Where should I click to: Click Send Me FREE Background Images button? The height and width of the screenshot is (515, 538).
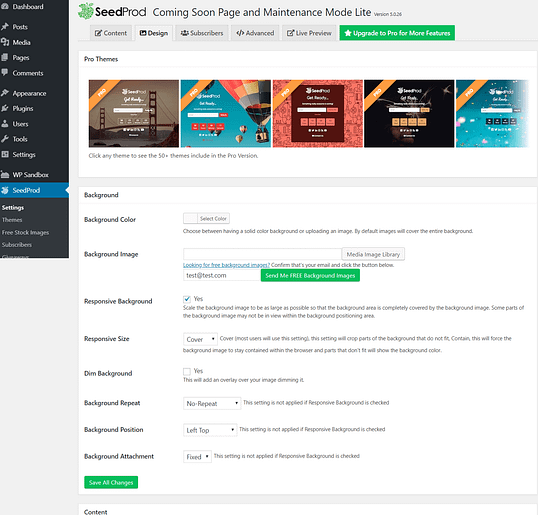tap(310, 276)
